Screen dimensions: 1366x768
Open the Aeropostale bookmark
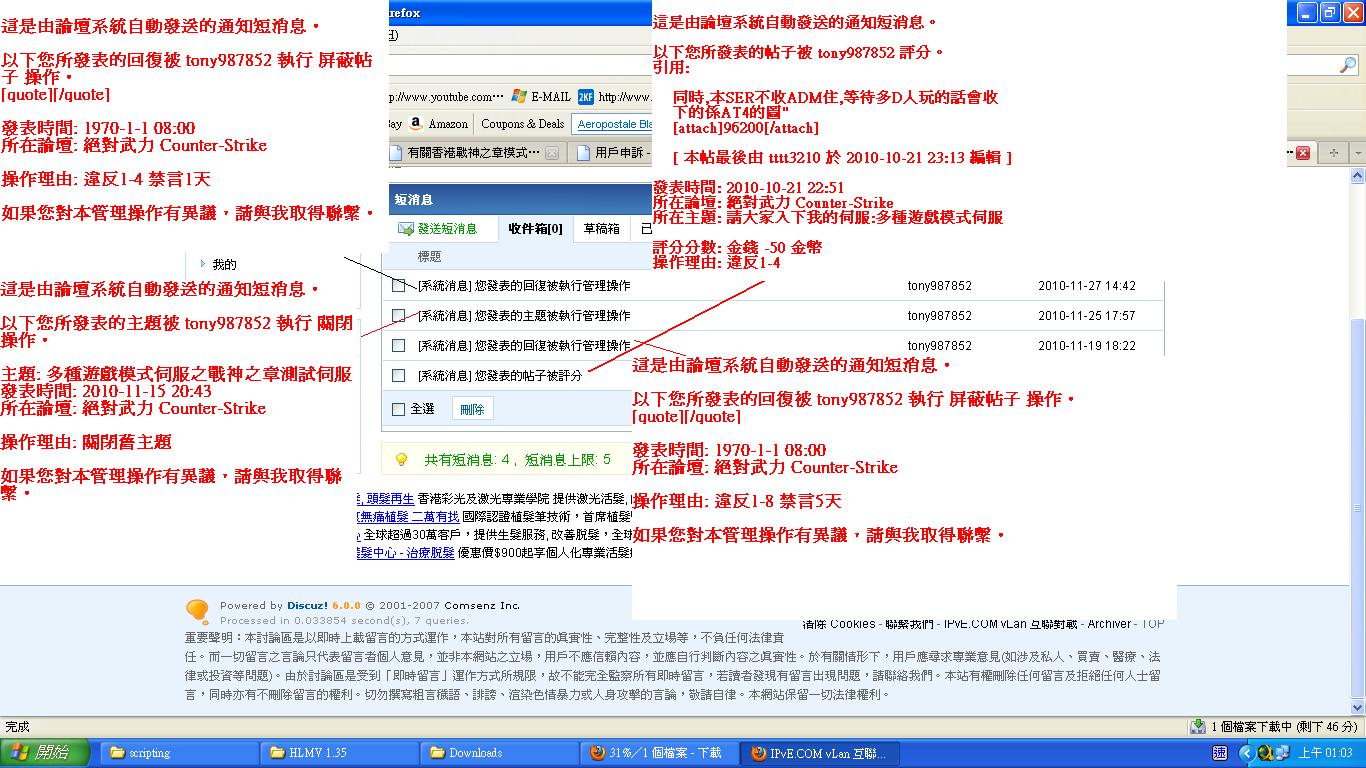pyautogui.click(x=614, y=124)
